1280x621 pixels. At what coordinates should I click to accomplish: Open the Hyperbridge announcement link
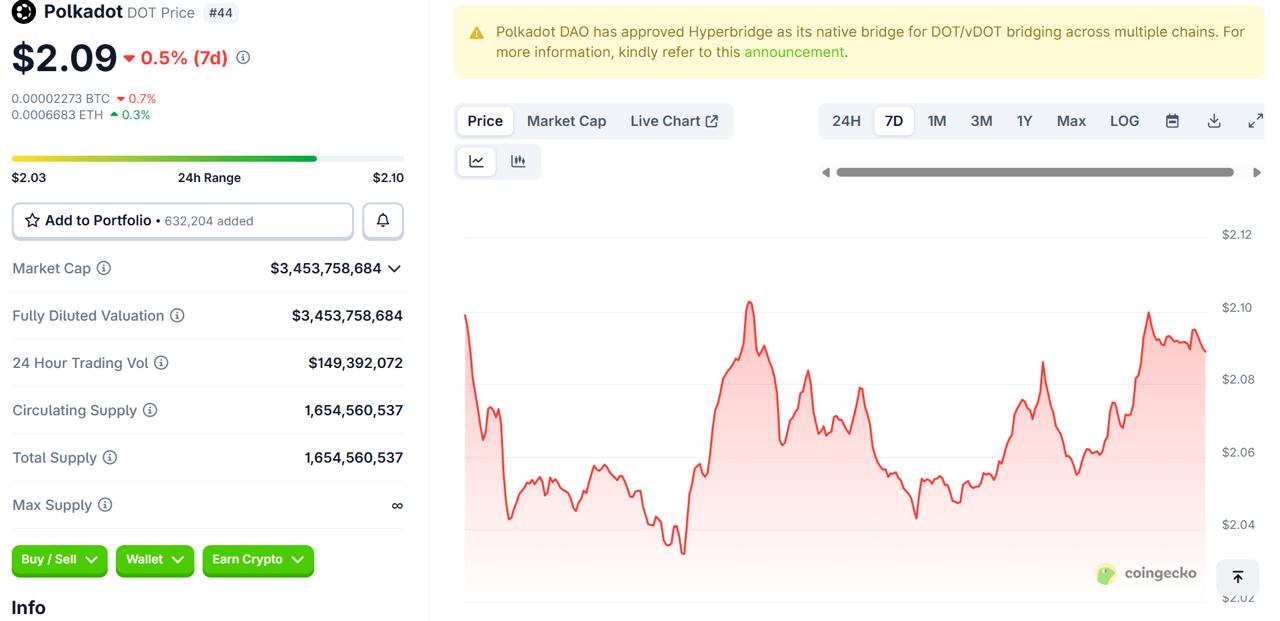tap(793, 51)
